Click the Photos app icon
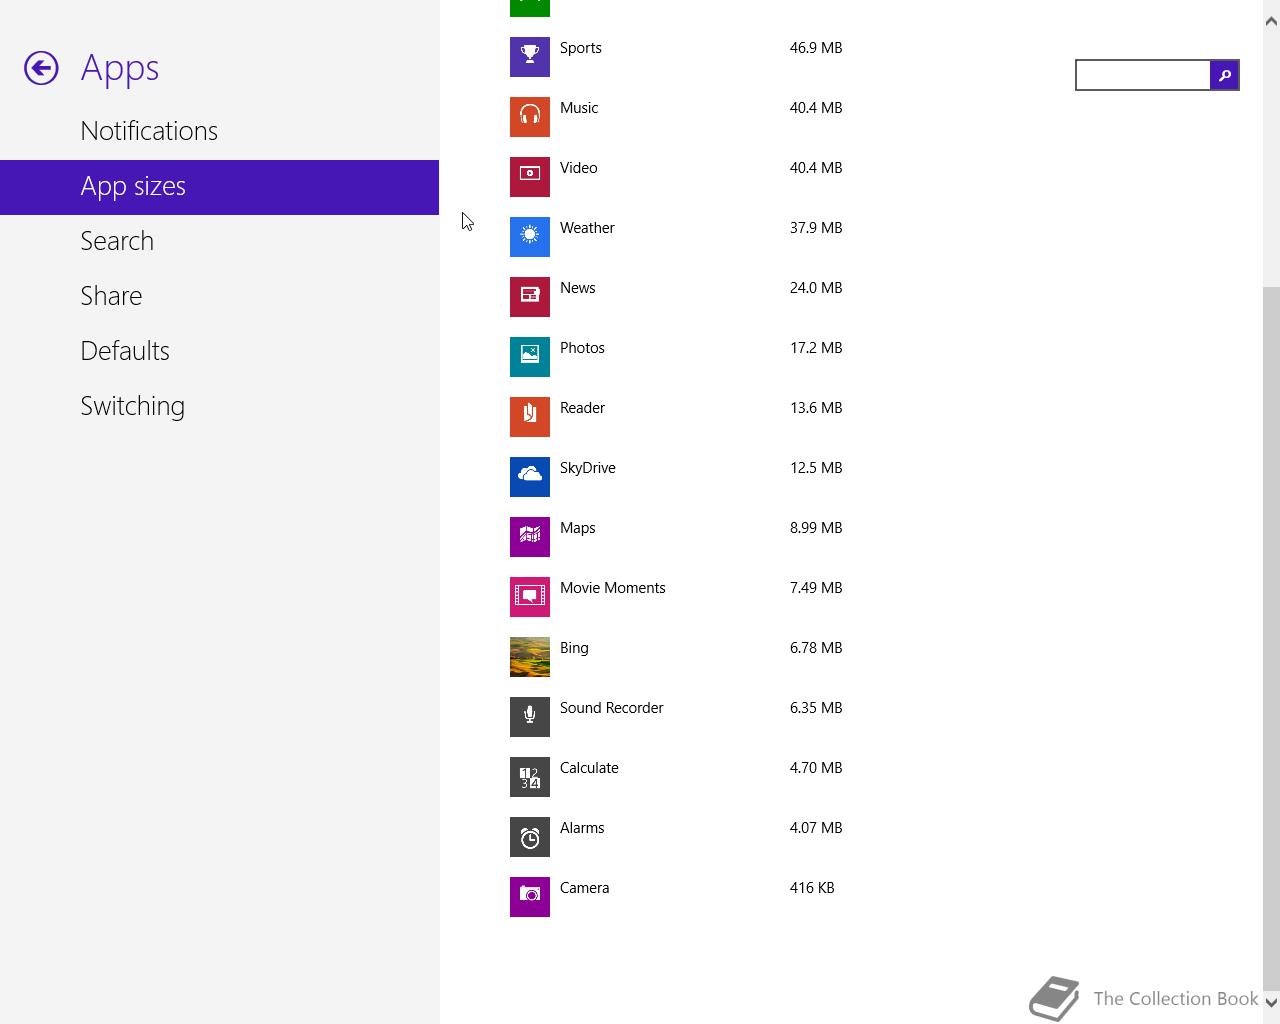The image size is (1280, 1024). pos(530,357)
